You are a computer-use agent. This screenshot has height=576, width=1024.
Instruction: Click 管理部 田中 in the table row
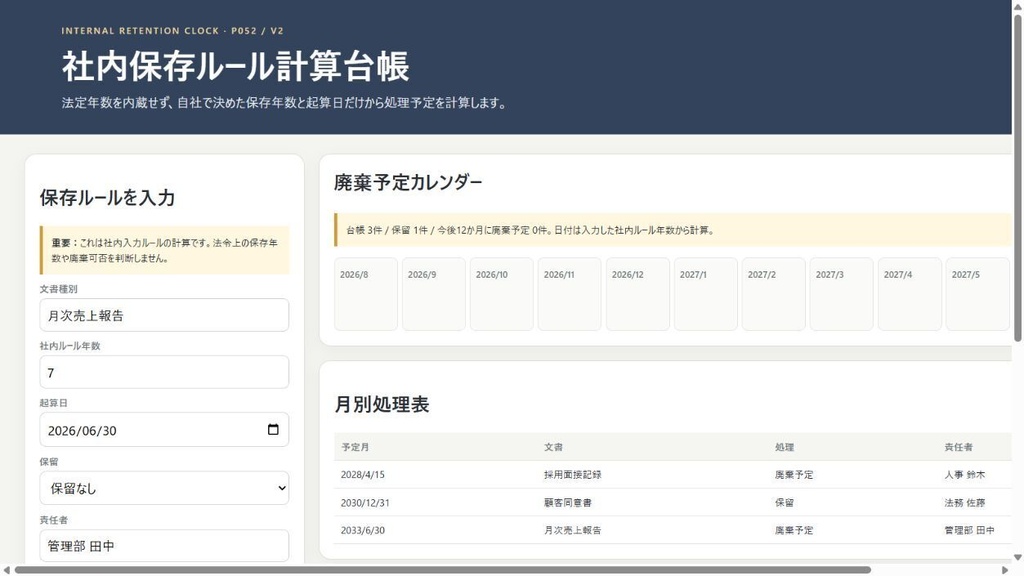[x=969, y=530]
